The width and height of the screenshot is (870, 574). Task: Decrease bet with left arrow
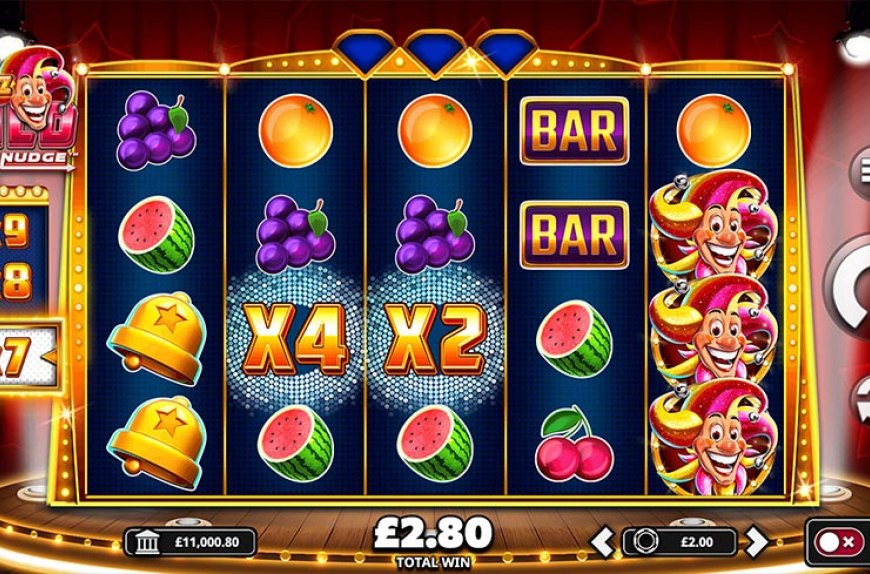[602, 541]
